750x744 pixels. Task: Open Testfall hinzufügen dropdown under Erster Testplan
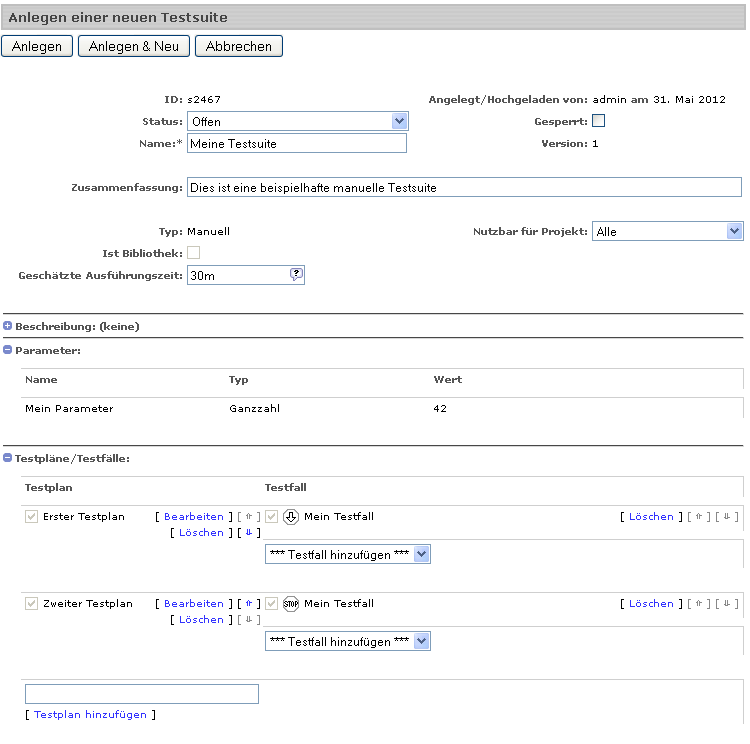point(348,554)
